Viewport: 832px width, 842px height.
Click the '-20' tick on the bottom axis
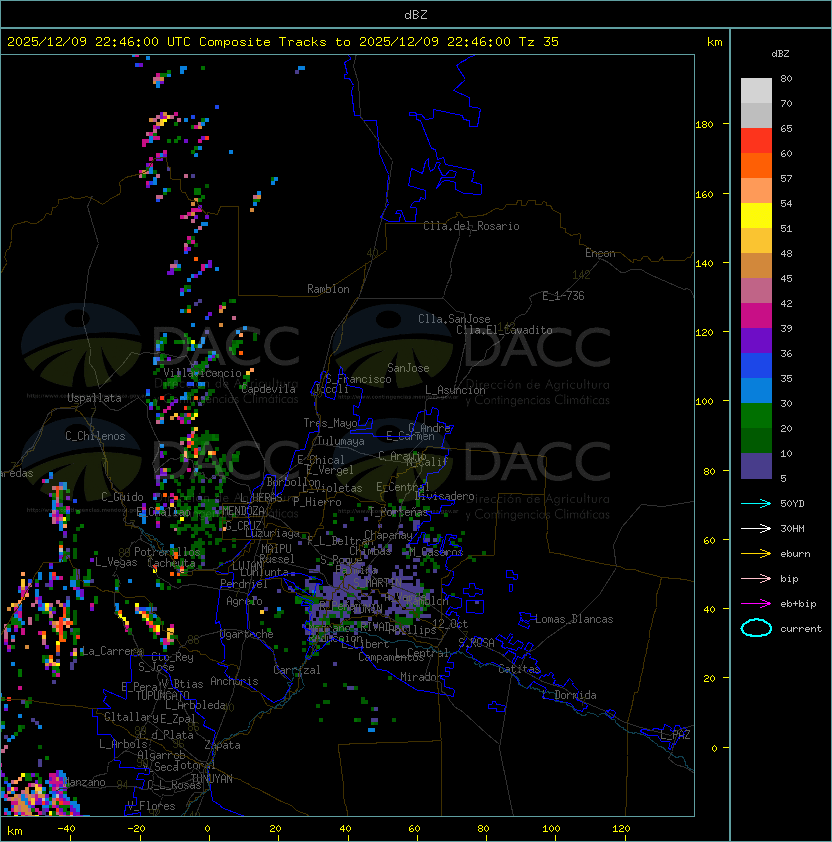(x=136, y=829)
